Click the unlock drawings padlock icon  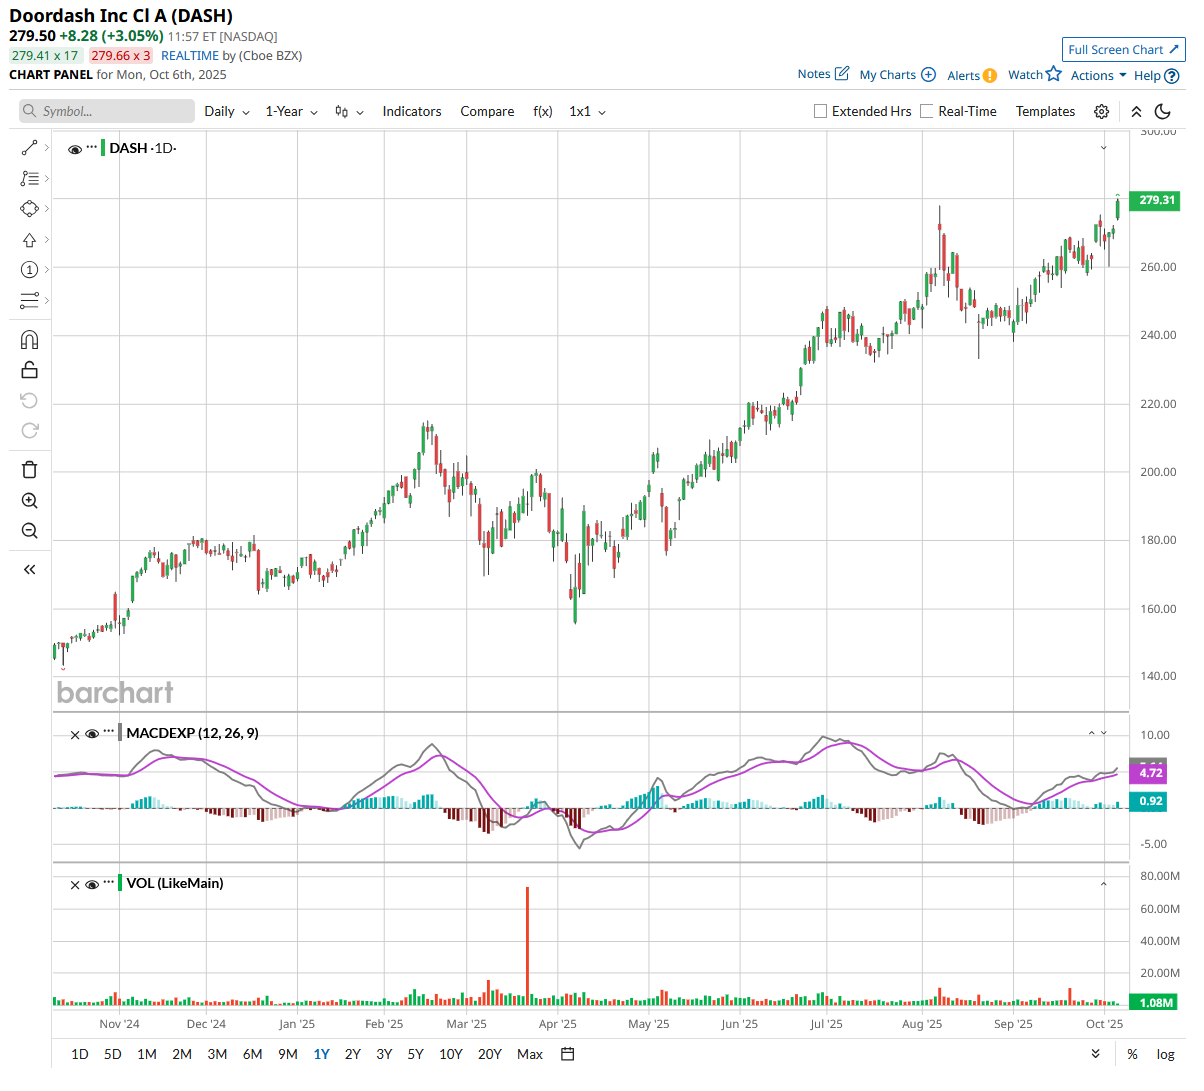coord(29,370)
